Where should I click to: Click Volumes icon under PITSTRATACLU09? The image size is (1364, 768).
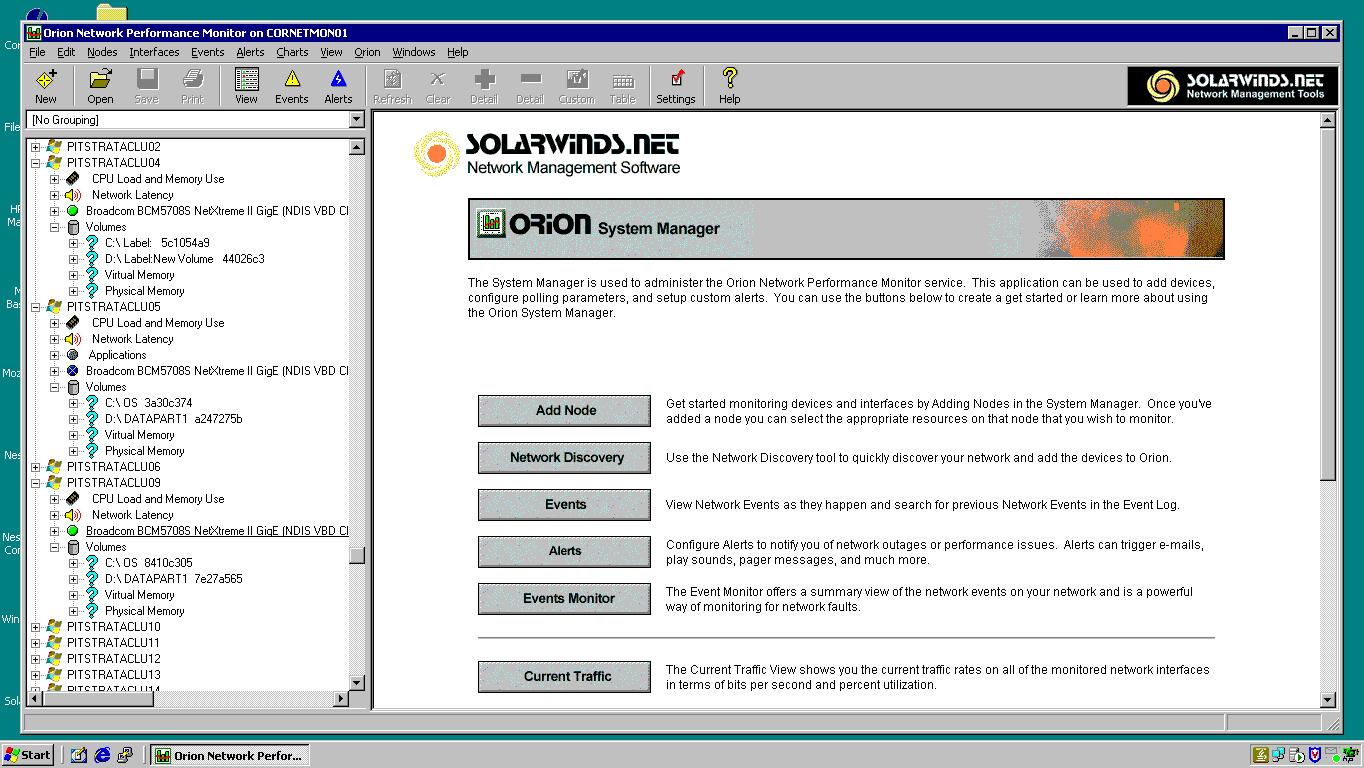73,547
